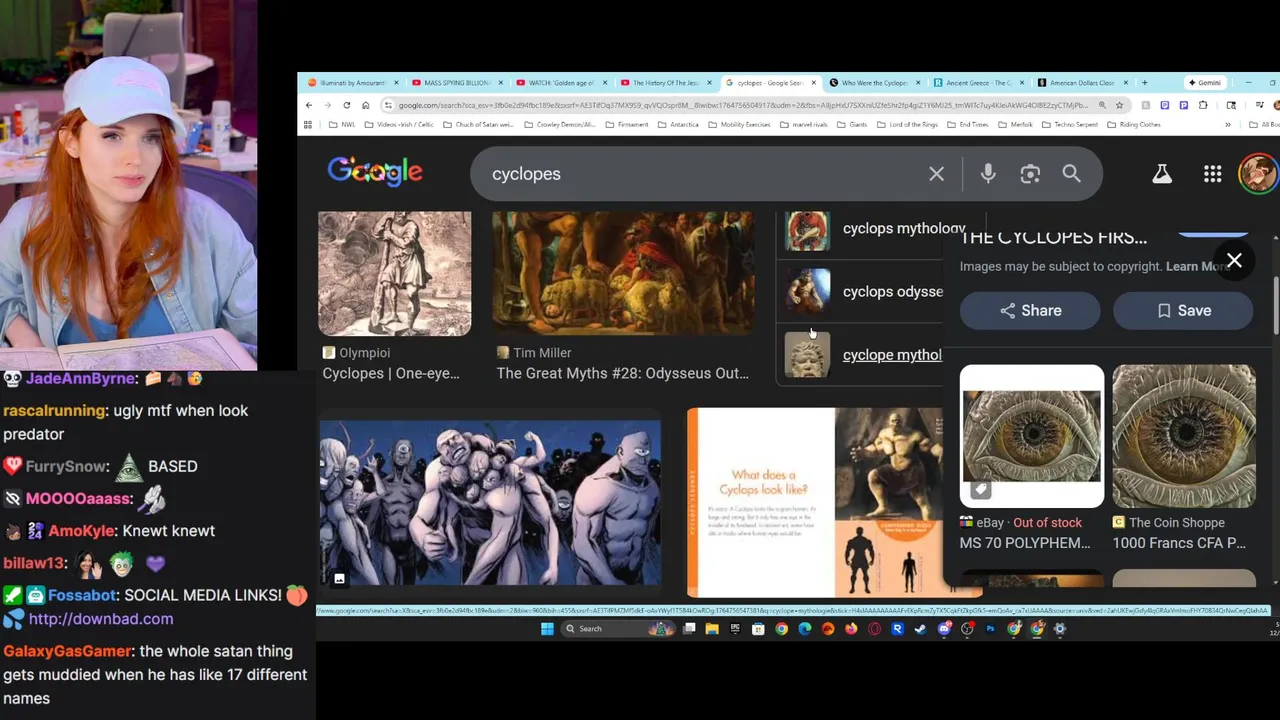Screen dimensions: 1280x720
Task: Switch to MASS SPYING BILLION tab
Action: point(457,83)
